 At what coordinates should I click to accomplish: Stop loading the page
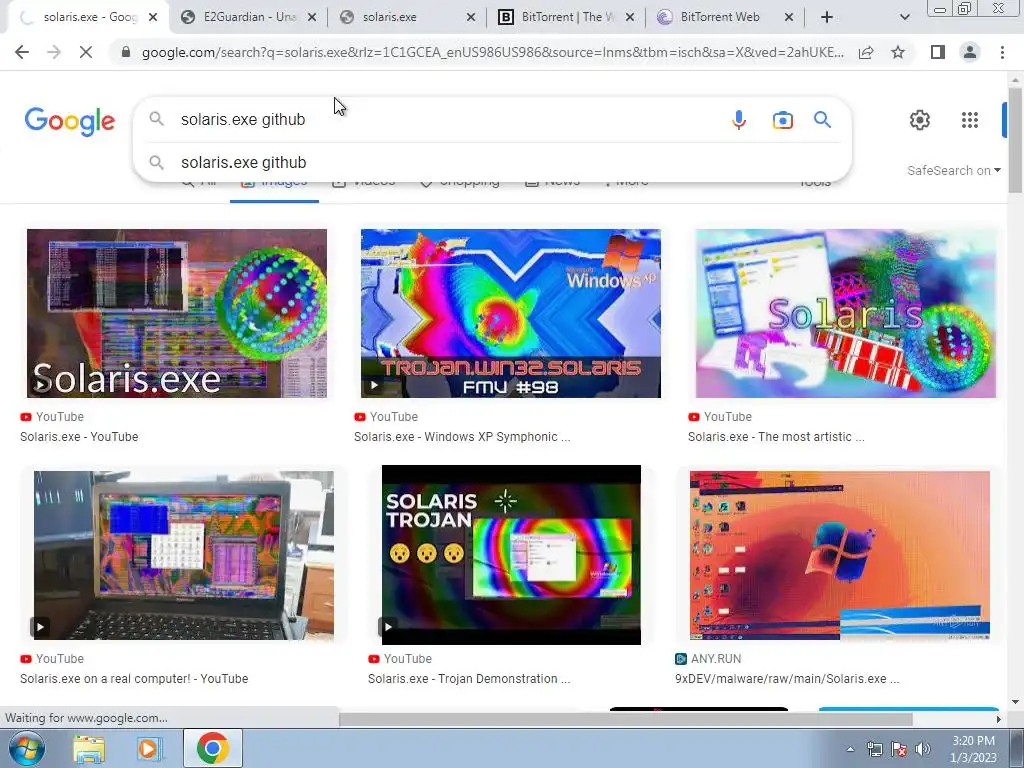pyautogui.click(x=86, y=52)
